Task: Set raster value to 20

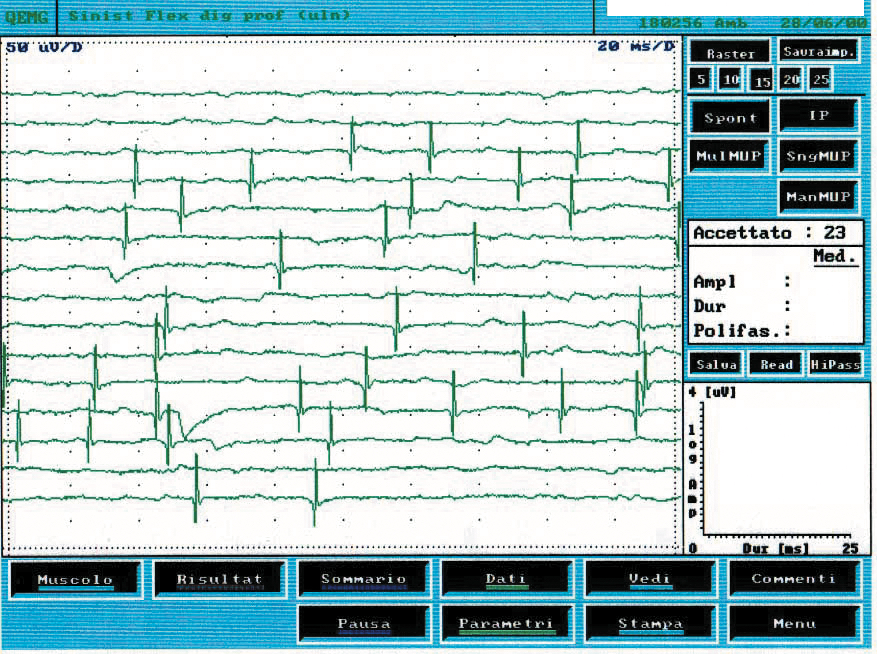Action: coord(792,79)
